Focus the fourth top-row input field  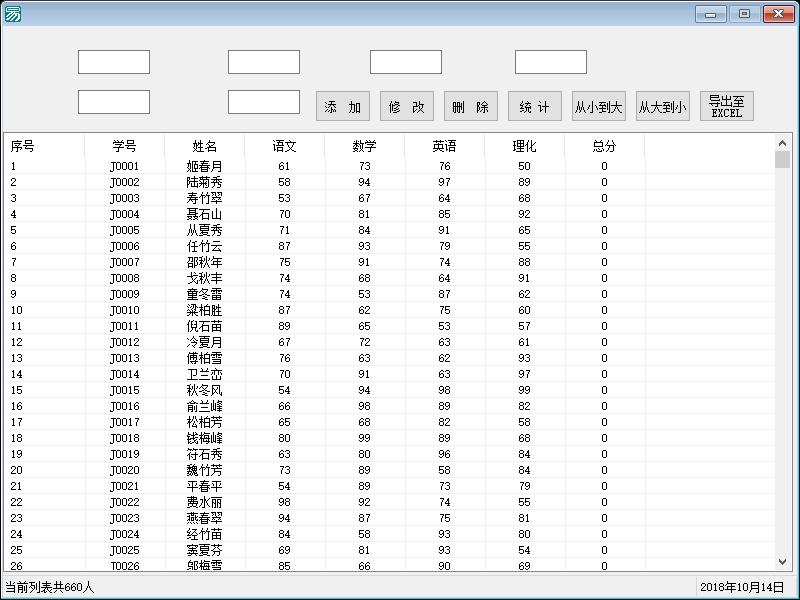tap(551, 62)
